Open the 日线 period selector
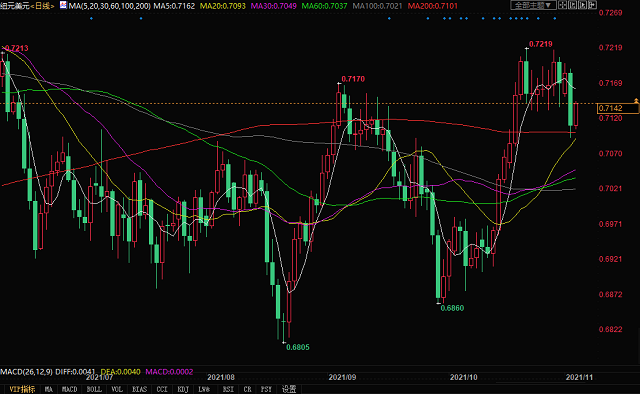The width and height of the screenshot is (640, 394). point(42,6)
